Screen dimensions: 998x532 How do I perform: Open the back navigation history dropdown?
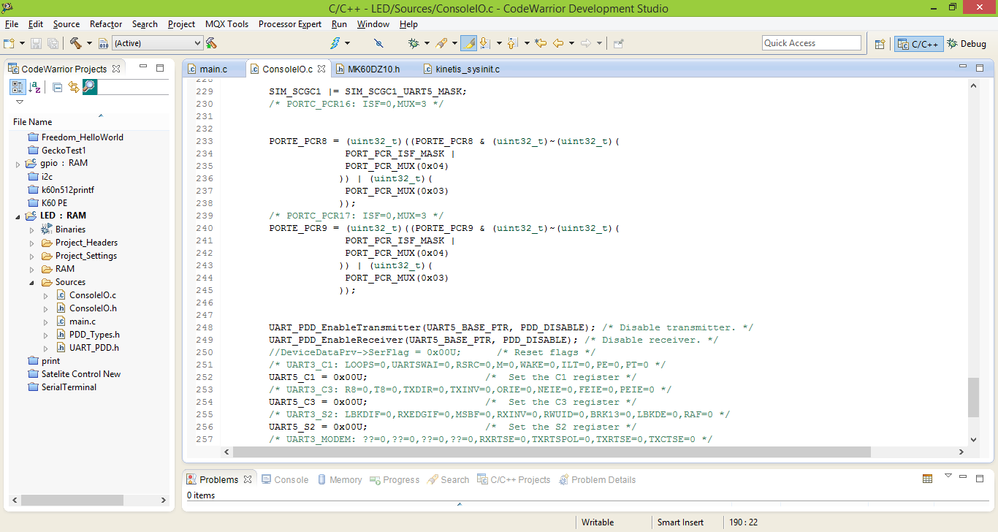coord(572,43)
